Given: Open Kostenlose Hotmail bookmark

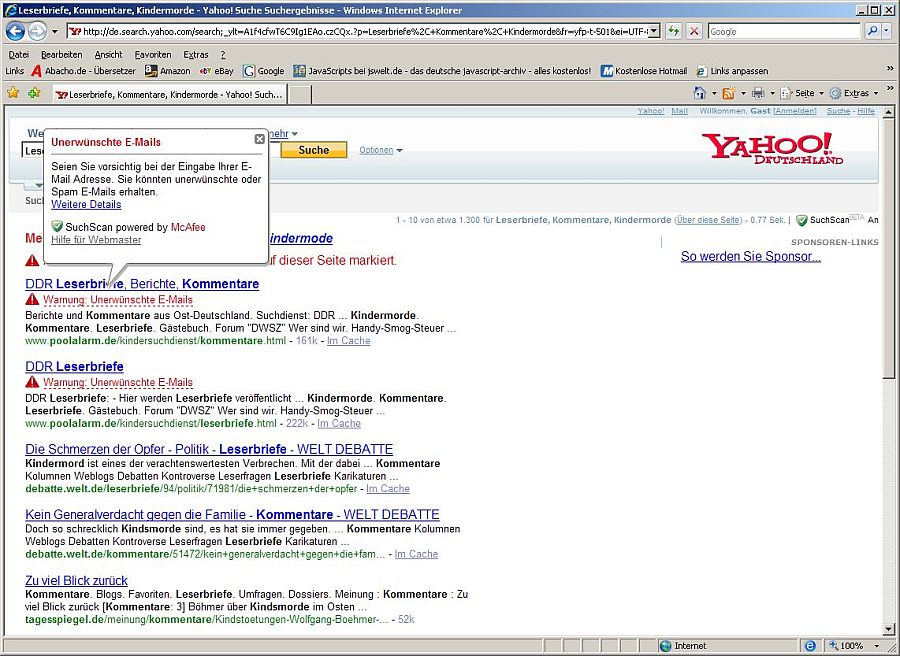Looking at the screenshot, I should 644,71.
